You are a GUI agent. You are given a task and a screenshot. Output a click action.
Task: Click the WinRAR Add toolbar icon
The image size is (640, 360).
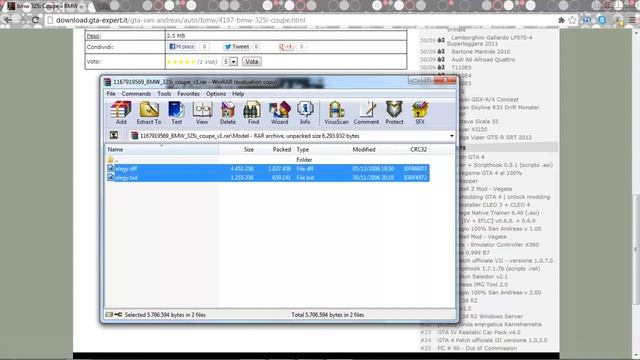(x=121, y=113)
